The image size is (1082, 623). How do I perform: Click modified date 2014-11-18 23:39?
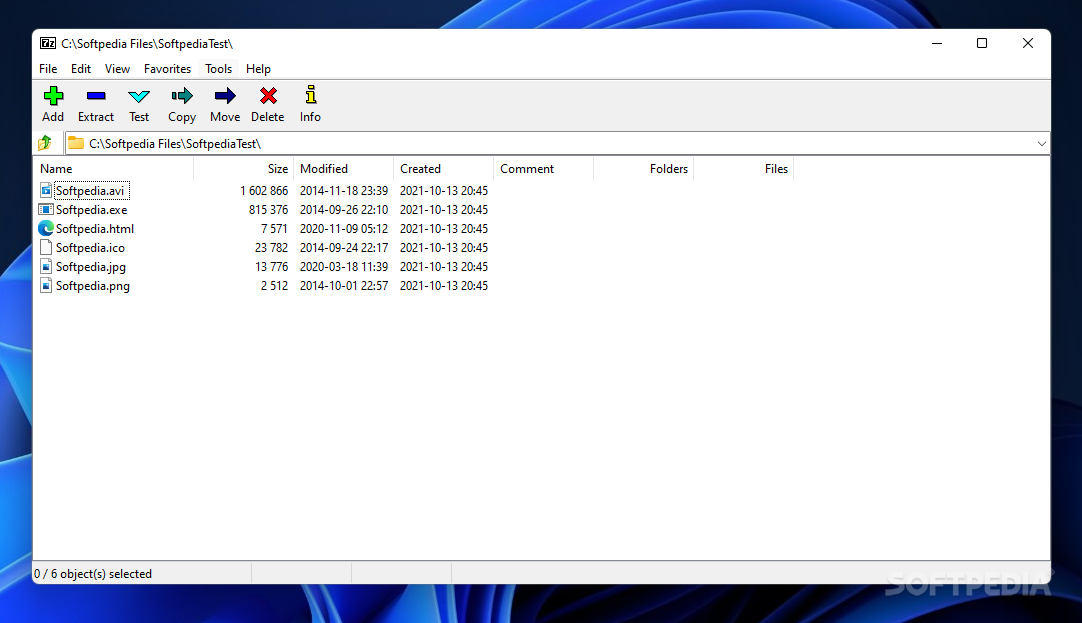coord(344,190)
